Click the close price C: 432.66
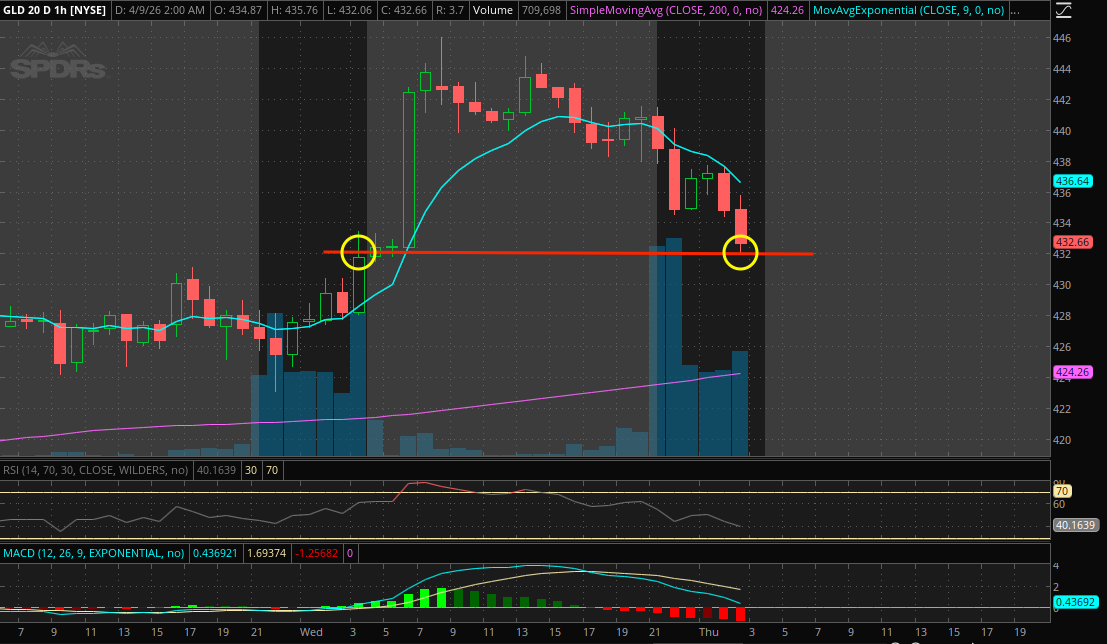The image size is (1107, 644). click(402, 10)
